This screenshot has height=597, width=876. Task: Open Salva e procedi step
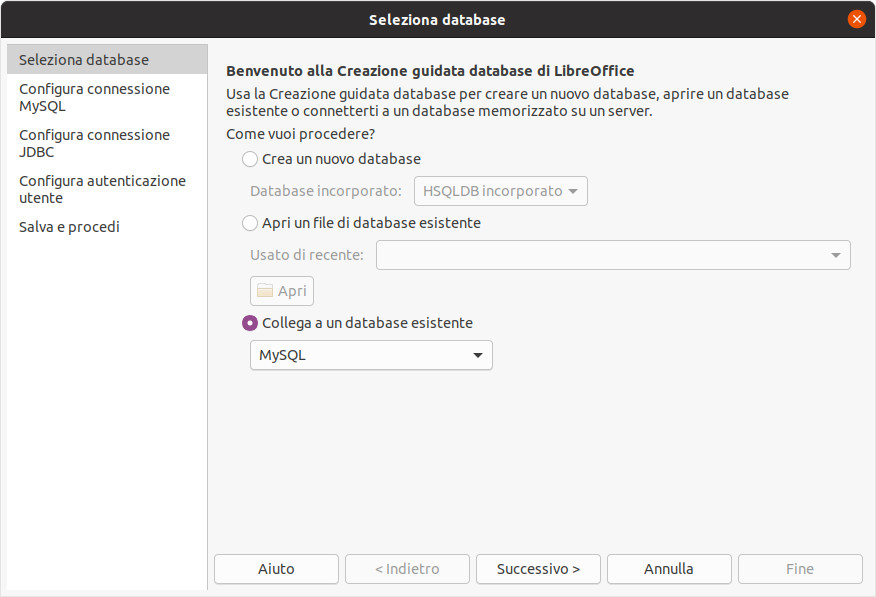(69, 227)
